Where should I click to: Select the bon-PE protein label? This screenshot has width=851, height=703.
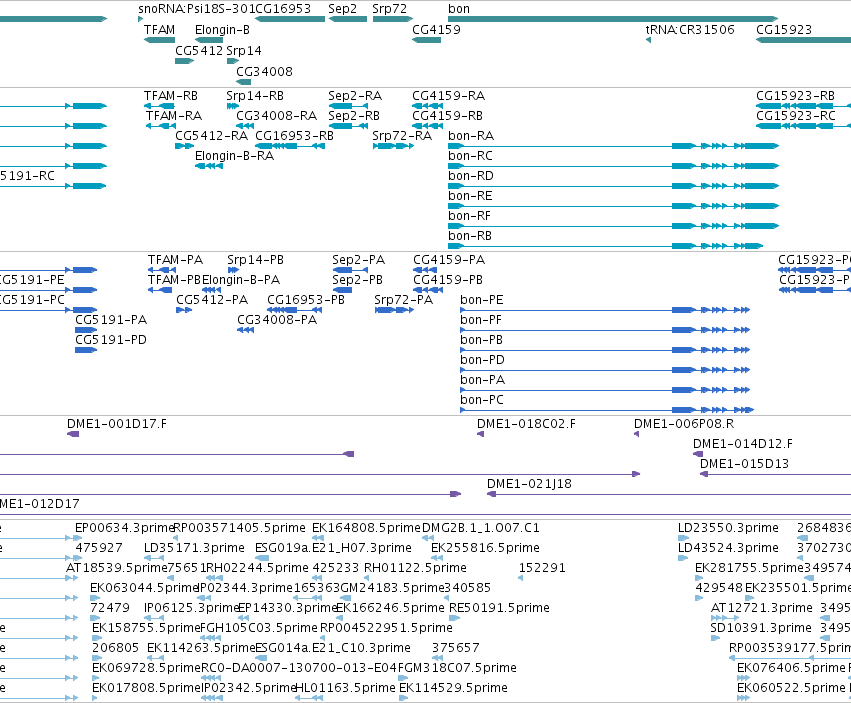(x=481, y=300)
